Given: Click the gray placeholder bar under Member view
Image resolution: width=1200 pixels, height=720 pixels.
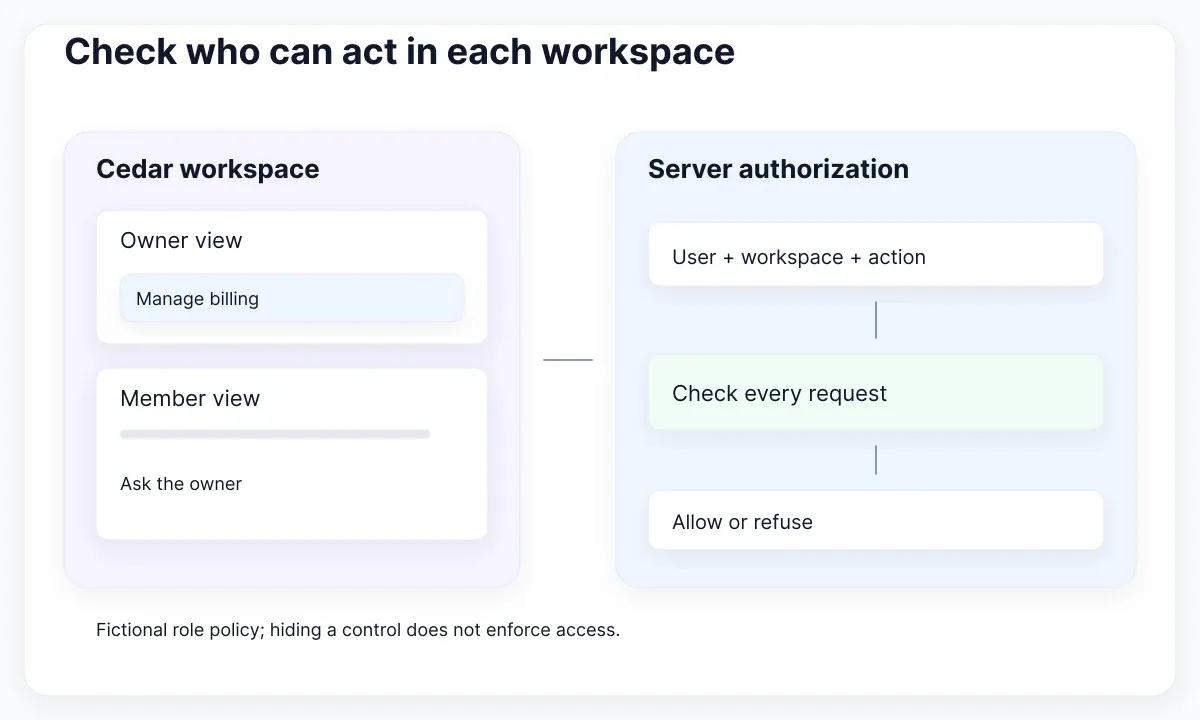Looking at the screenshot, I should 275,434.
